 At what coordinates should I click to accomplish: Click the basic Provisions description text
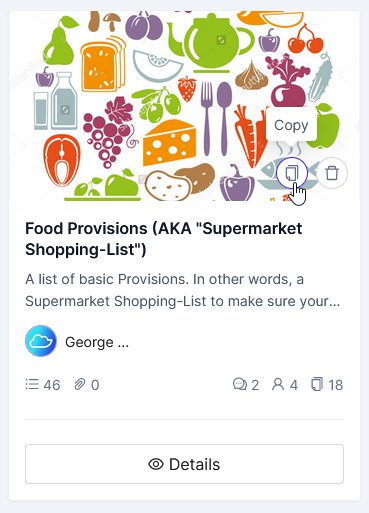(183, 290)
